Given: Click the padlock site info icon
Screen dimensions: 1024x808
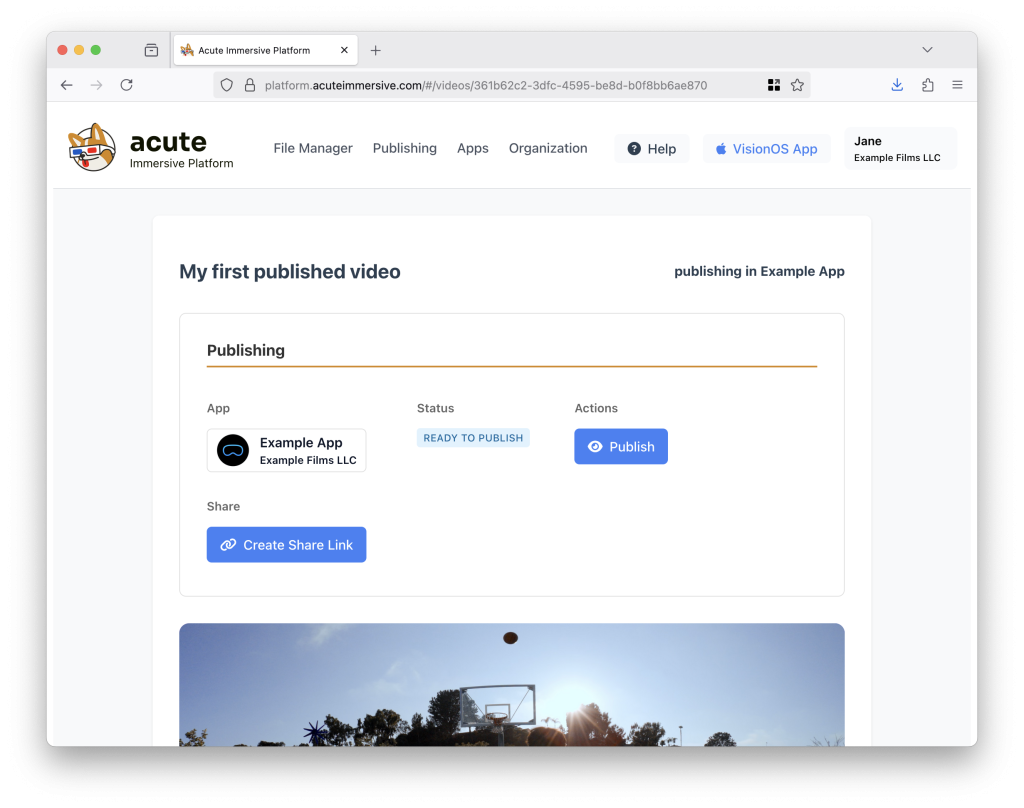Looking at the screenshot, I should click(x=249, y=85).
